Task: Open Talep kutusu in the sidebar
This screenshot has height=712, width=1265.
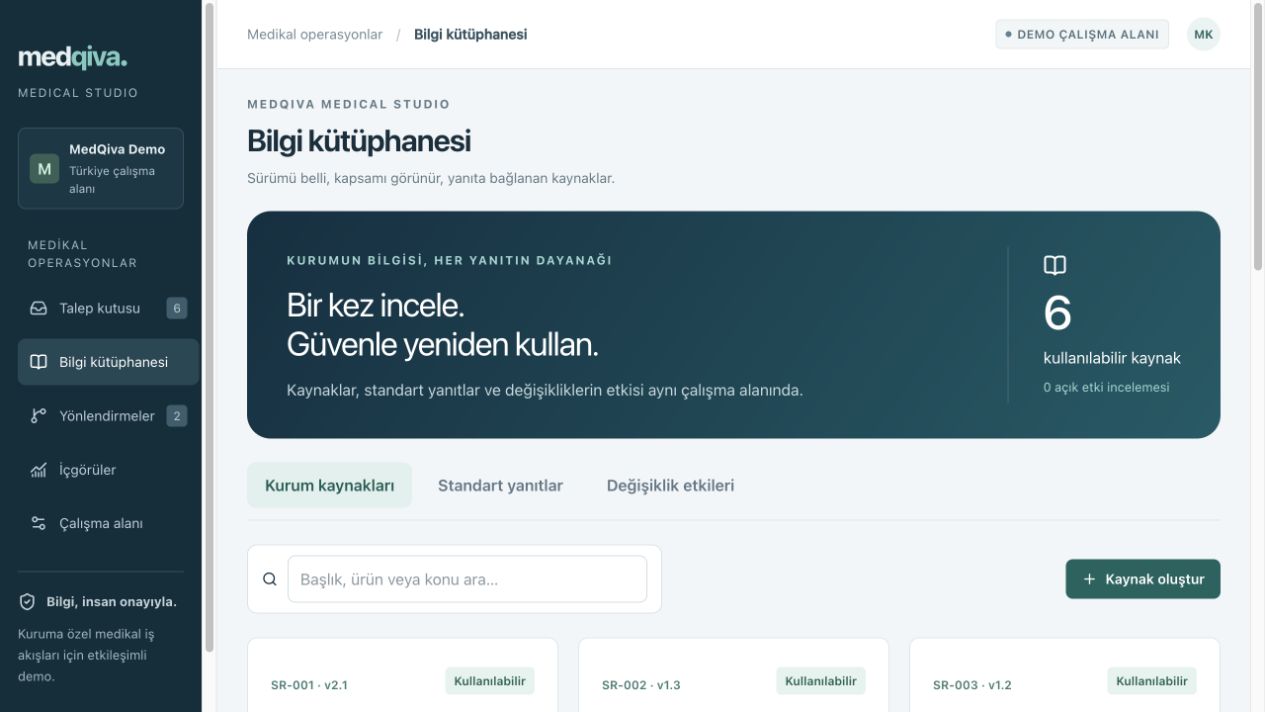Action: click(x=108, y=308)
